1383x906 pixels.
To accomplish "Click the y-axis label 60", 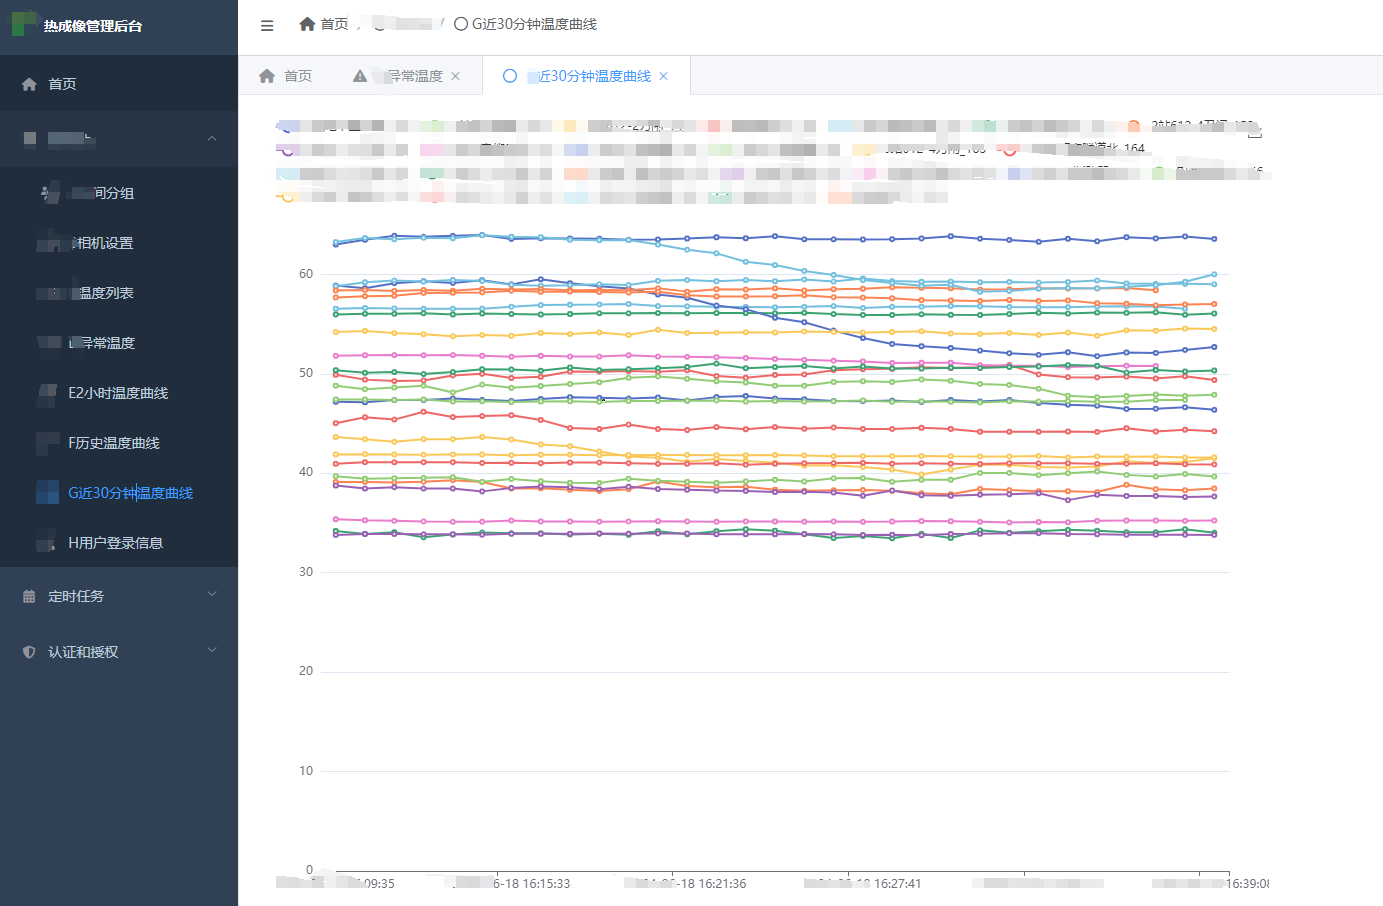I will (x=306, y=274).
